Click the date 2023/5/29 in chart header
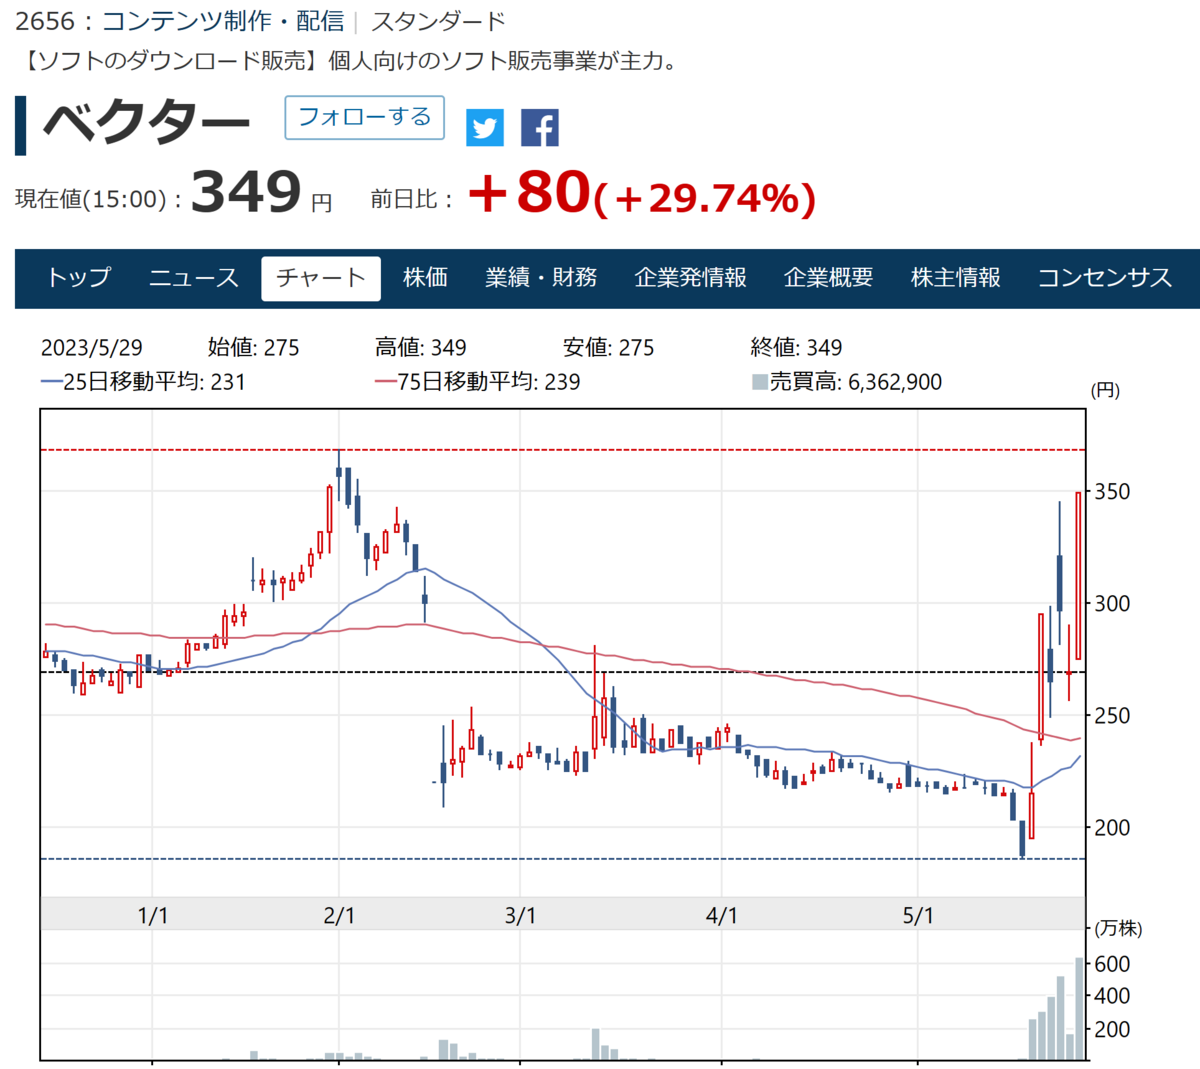This screenshot has height=1069, width=1200. (x=92, y=348)
